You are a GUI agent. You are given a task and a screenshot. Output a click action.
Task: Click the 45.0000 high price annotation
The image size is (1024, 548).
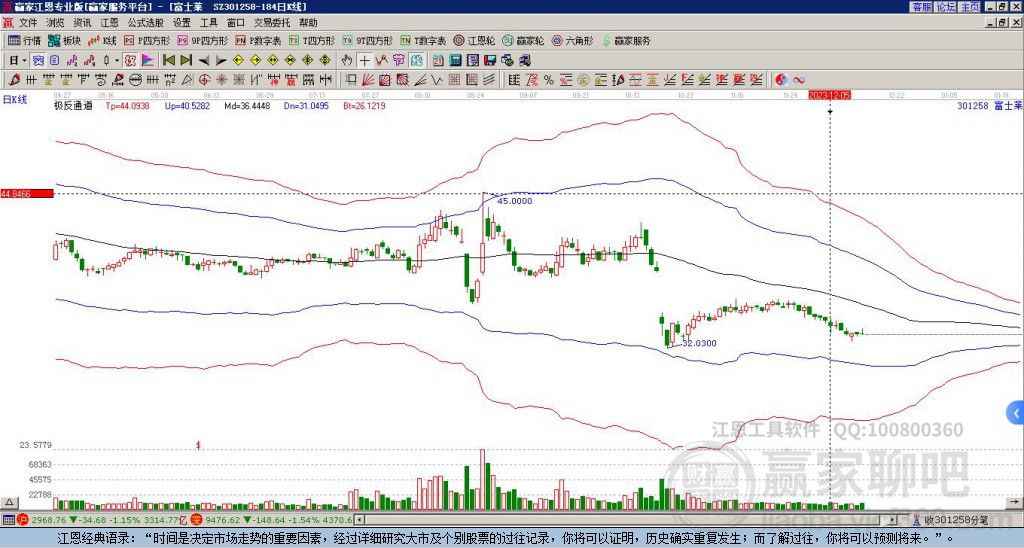tap(515, 201)
